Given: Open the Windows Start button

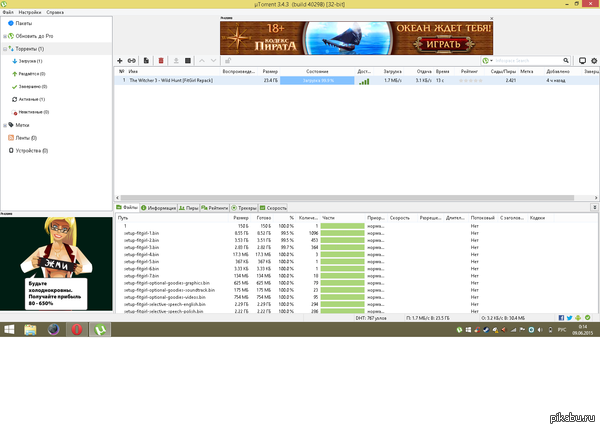Looking at the screenshot, I should tap(9, 329).
